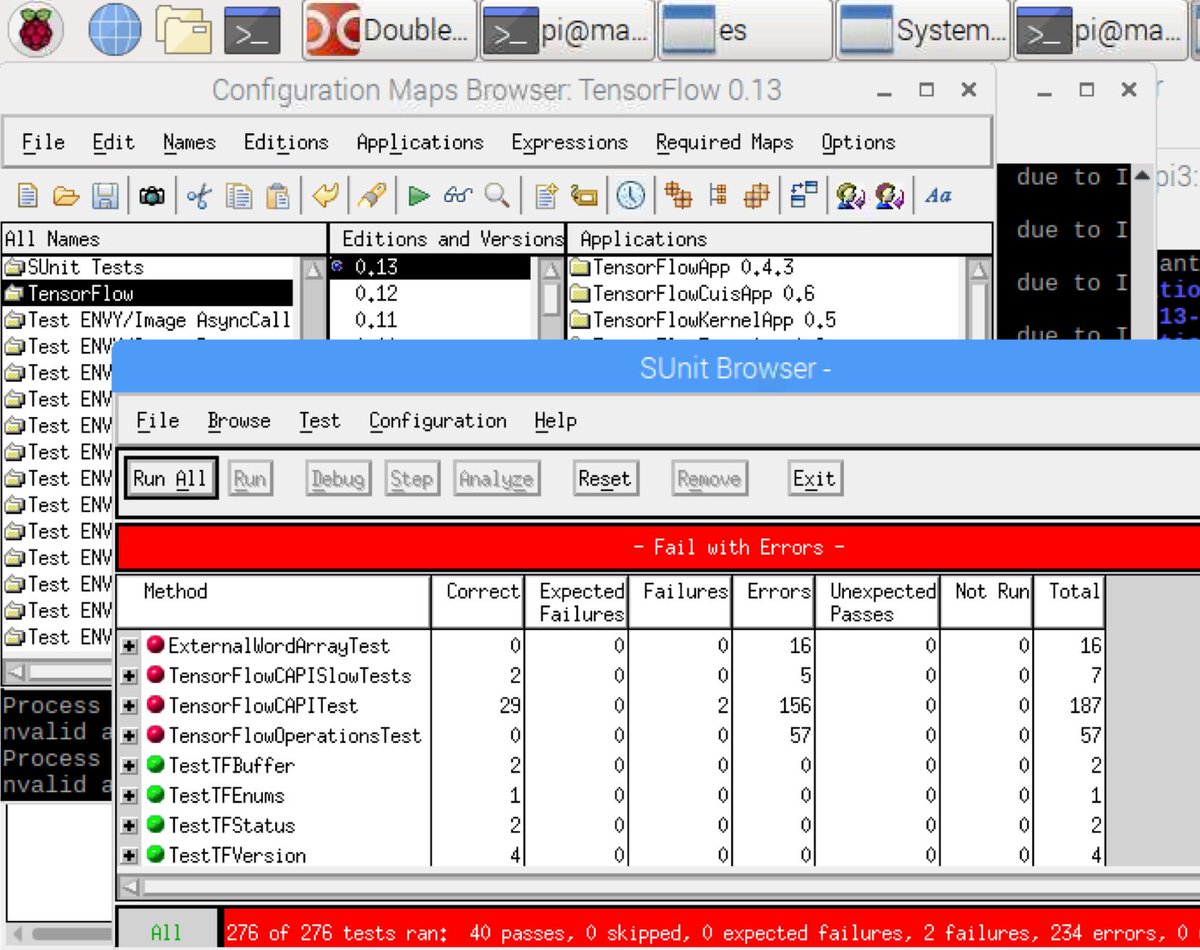
Task: Switch to the System taskbar window
Action: [x=924, y=31]
